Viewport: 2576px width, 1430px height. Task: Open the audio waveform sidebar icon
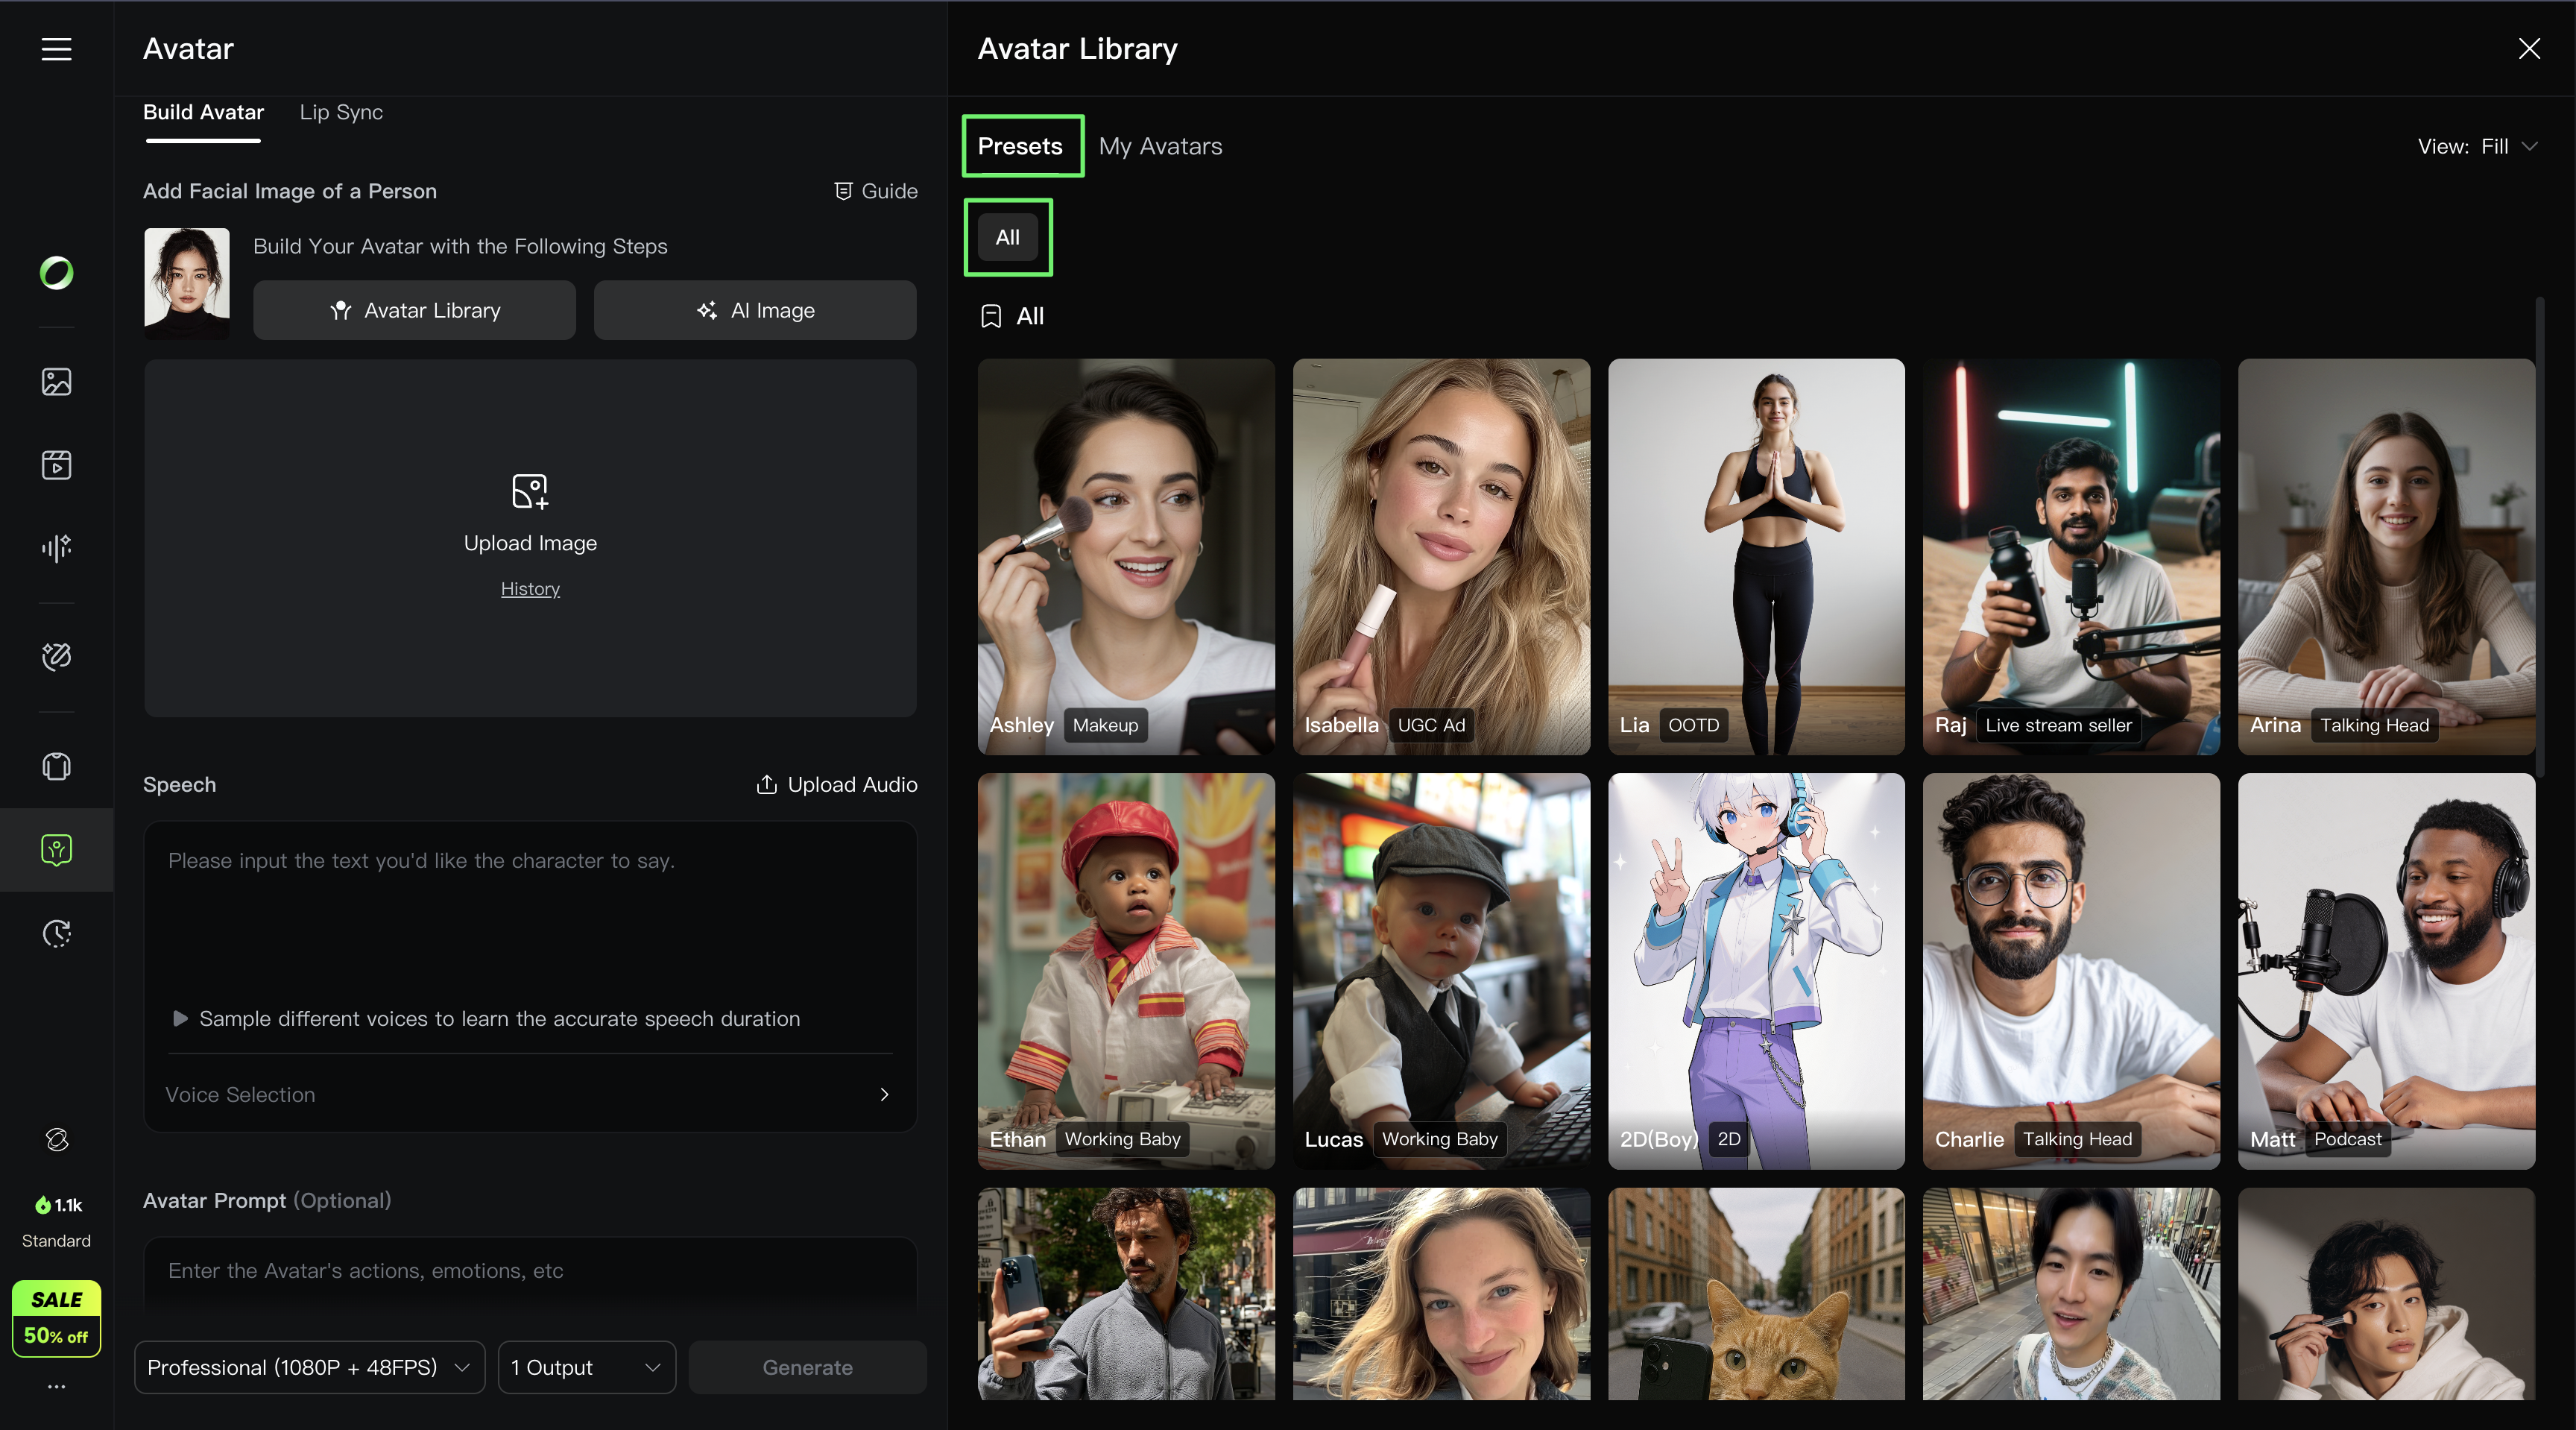(56, 547)
